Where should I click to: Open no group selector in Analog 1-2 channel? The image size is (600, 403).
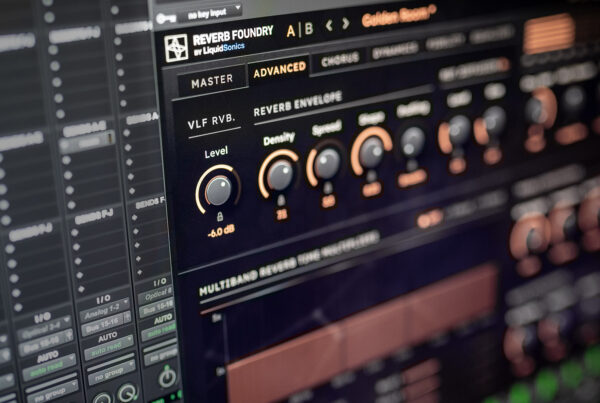[x=112, y=372]
